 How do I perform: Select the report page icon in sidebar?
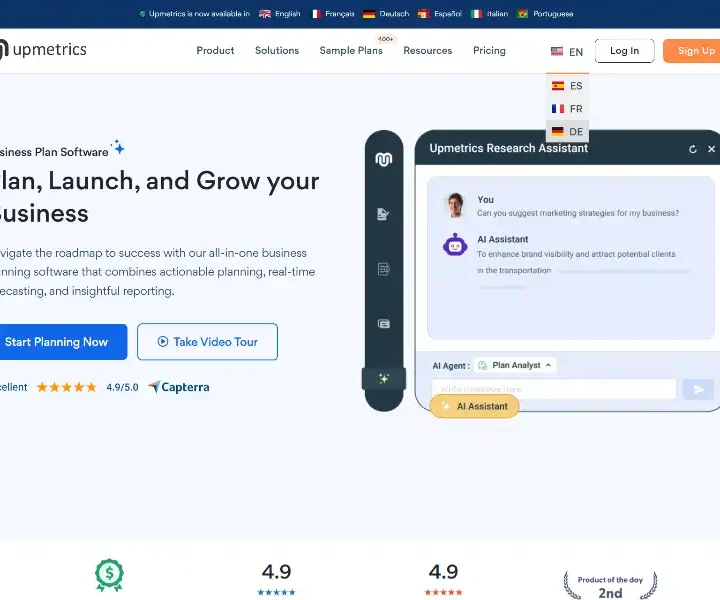click(383, 269)
